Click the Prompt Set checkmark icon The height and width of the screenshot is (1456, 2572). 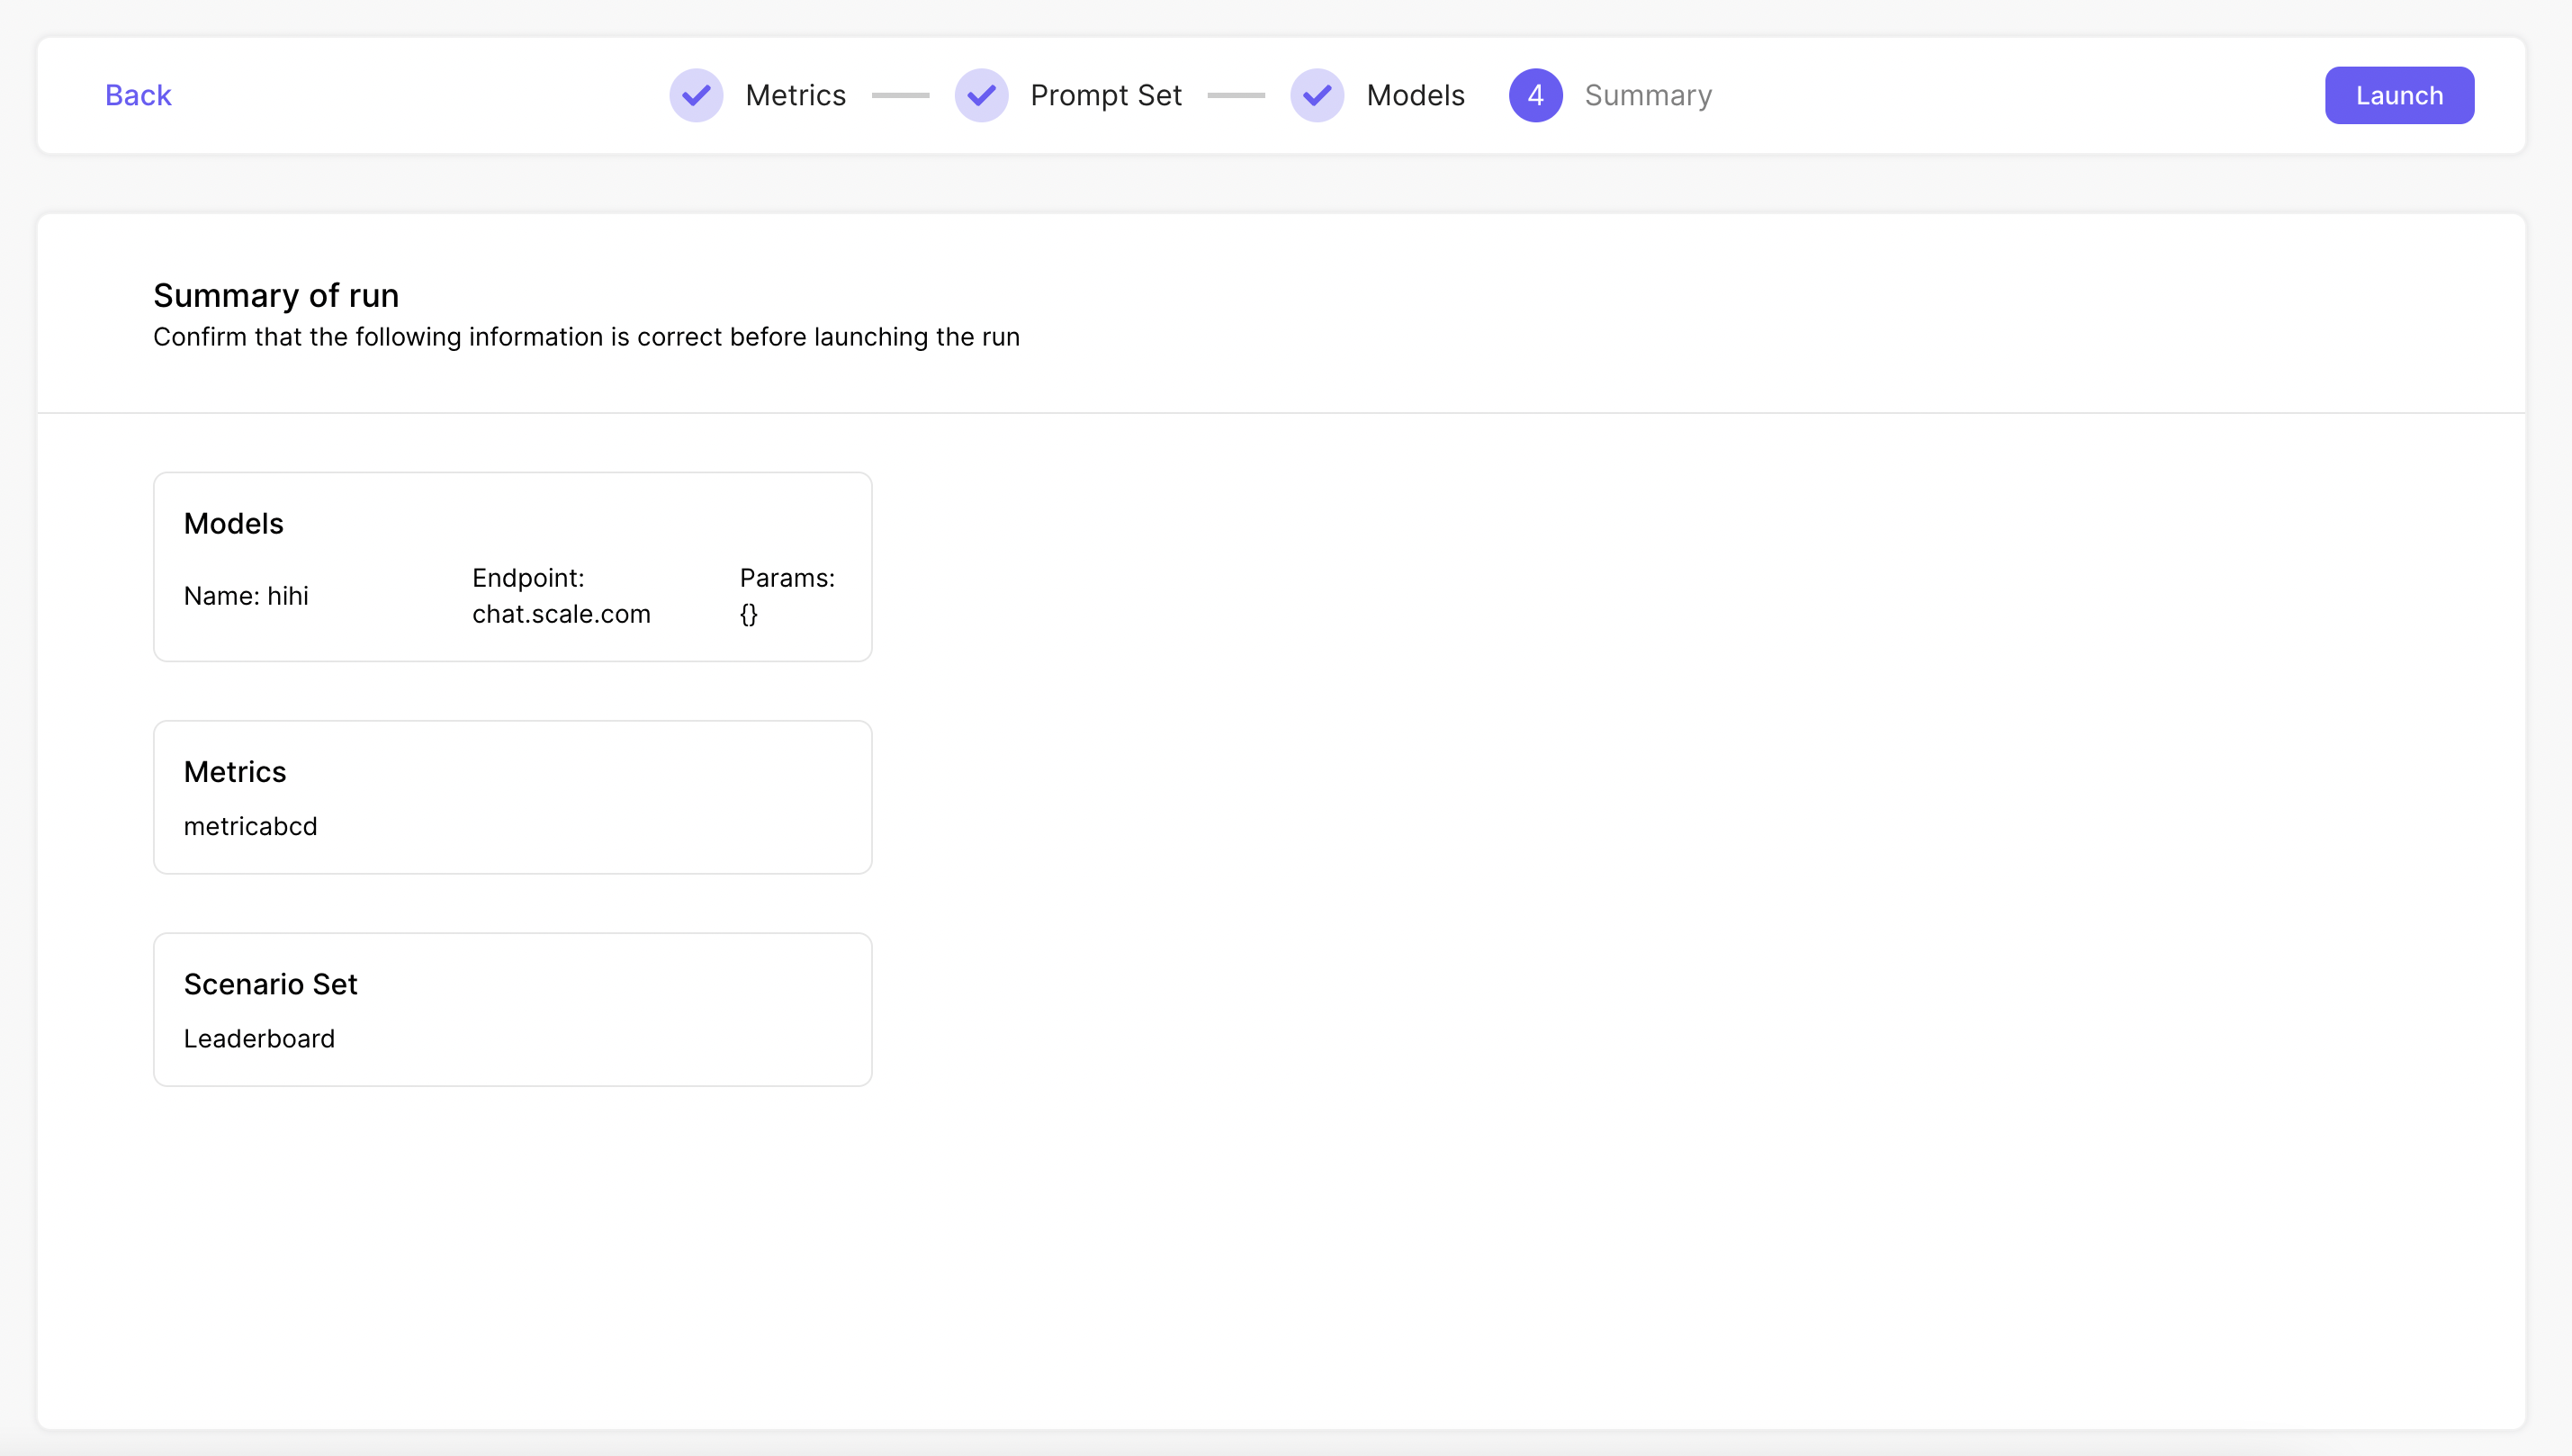(981, 95)
